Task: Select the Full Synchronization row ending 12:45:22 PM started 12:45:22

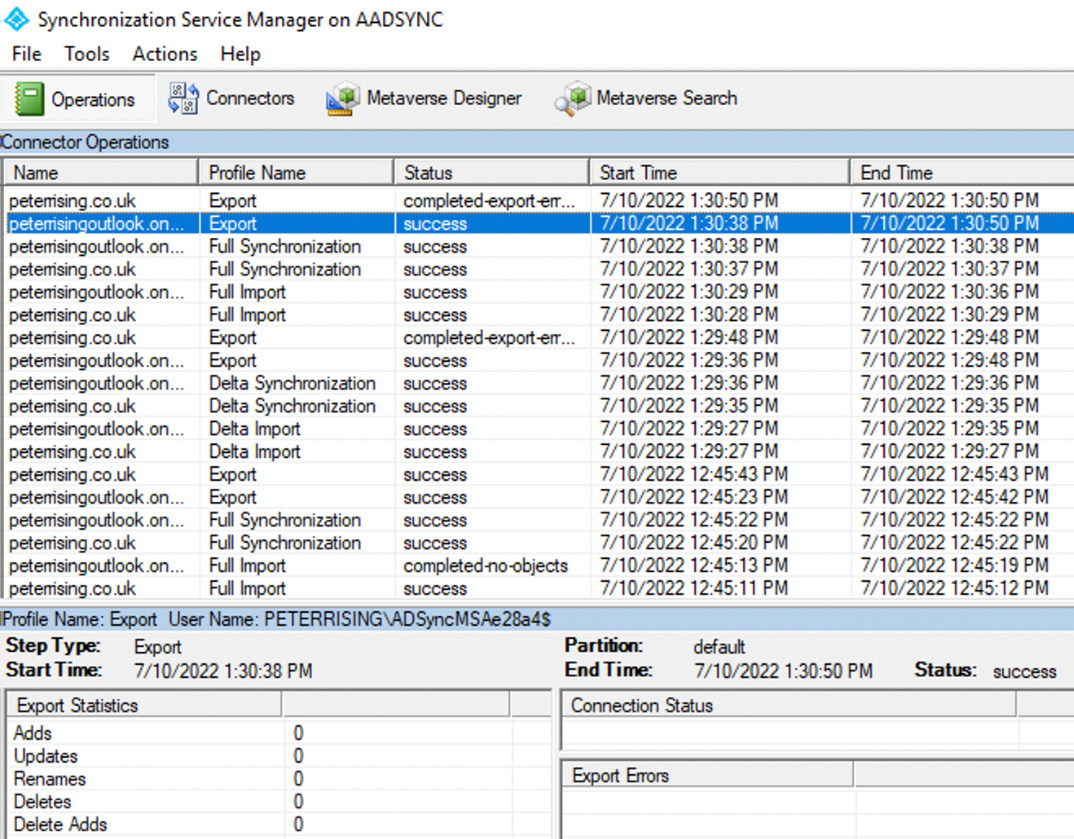Action: coord(539,520)
